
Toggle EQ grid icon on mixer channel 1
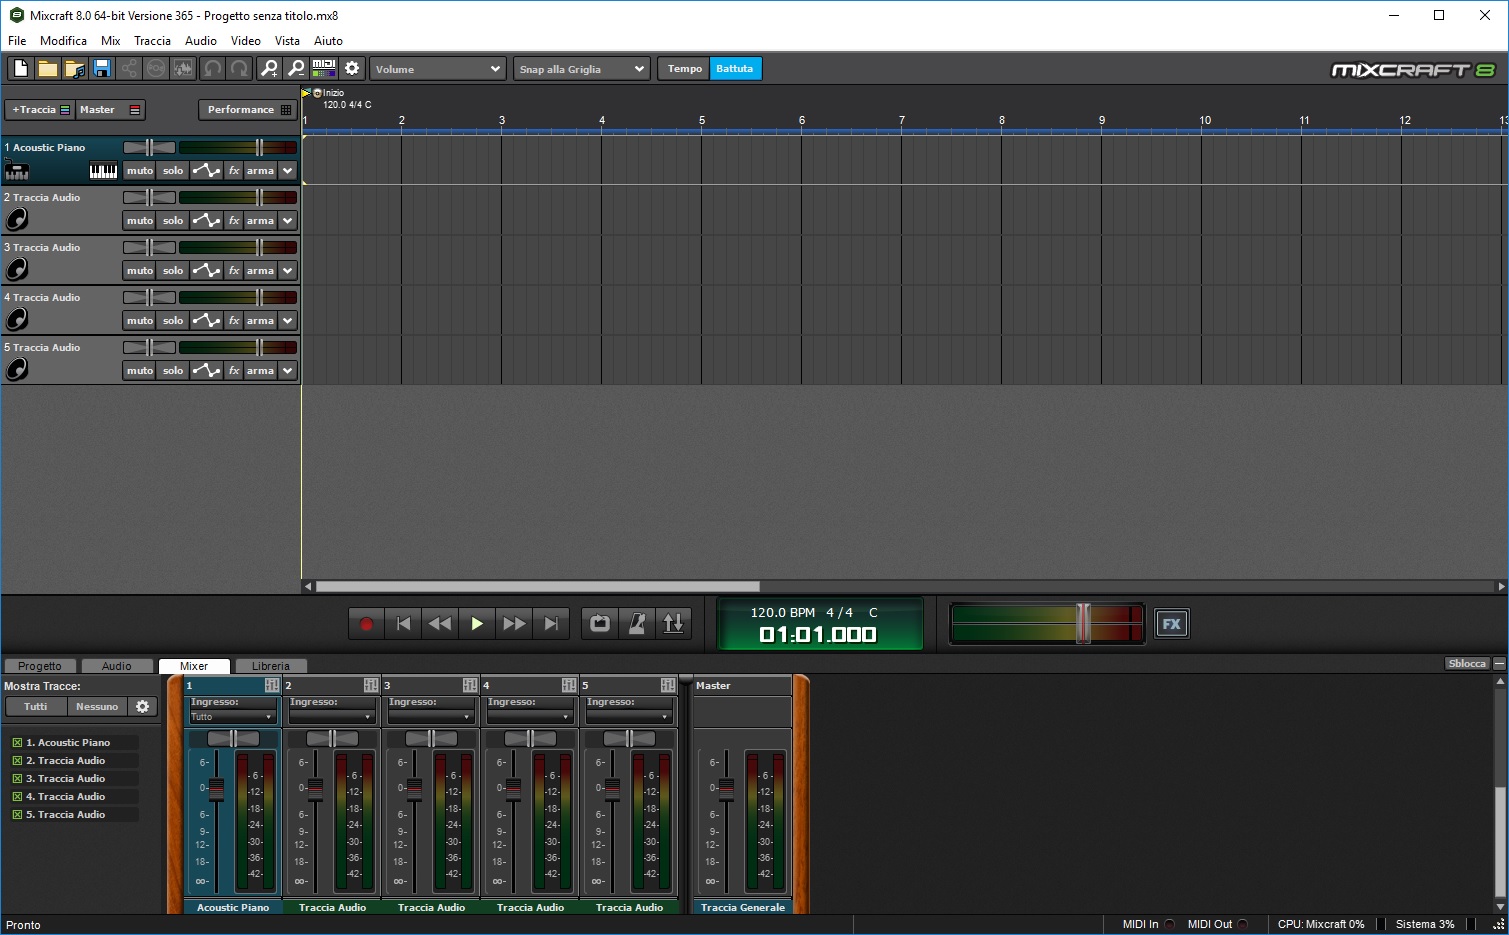point(271,685)
